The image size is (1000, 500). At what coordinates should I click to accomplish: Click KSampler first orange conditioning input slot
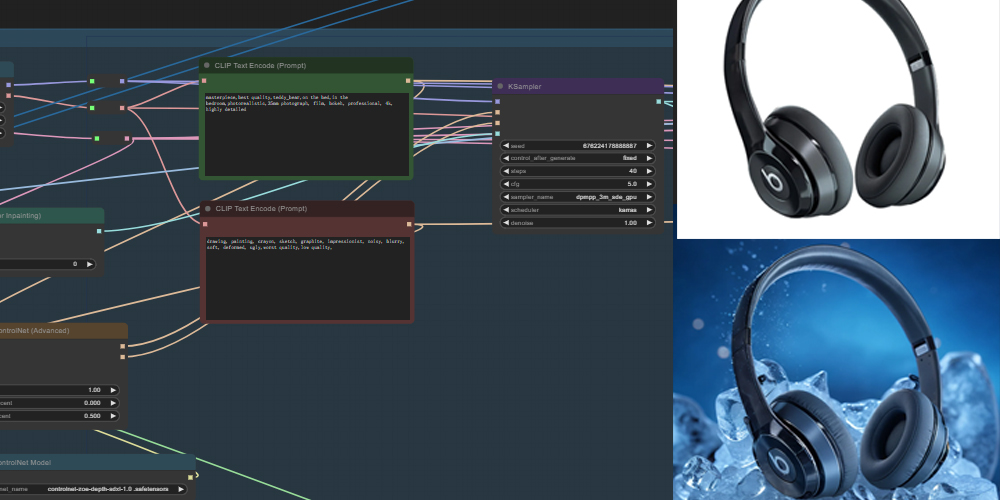tap(497, 112)
